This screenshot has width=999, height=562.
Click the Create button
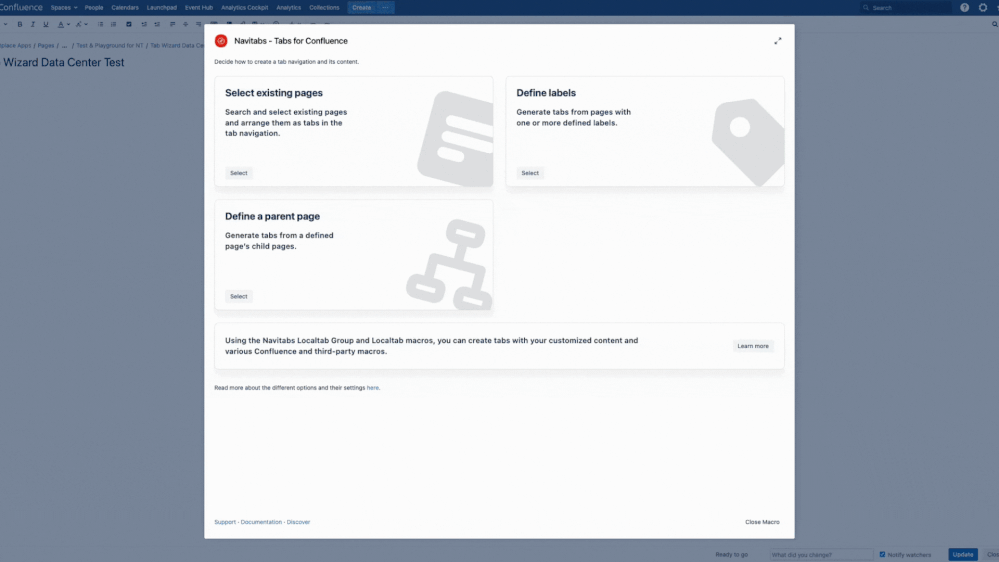click(x=361, y=8)
